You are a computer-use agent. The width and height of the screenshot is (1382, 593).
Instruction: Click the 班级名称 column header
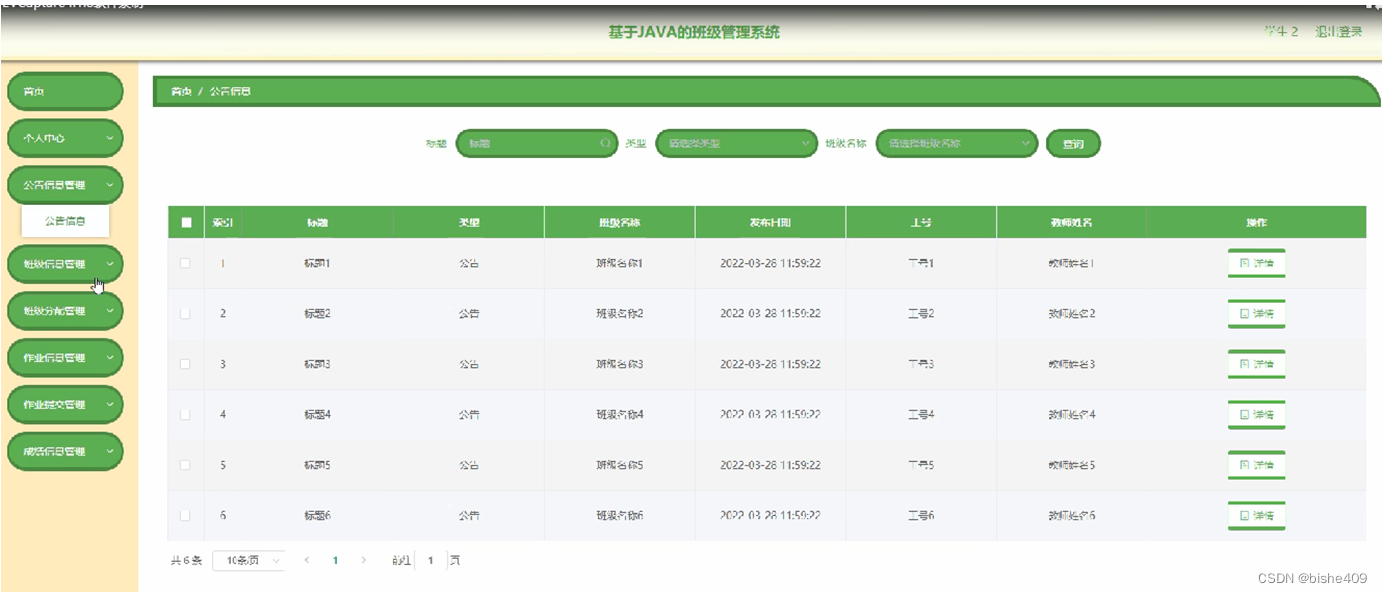click(x=620, y=222)
